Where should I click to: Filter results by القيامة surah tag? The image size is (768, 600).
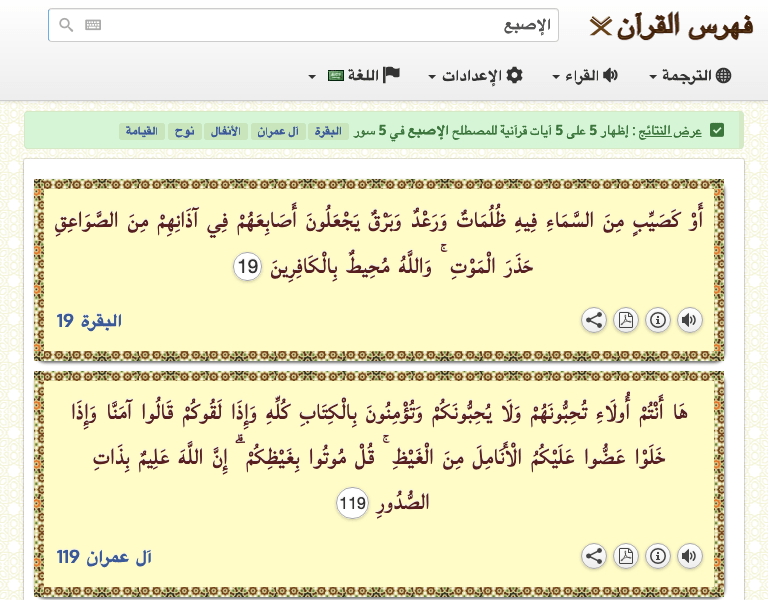pos(142,131)
